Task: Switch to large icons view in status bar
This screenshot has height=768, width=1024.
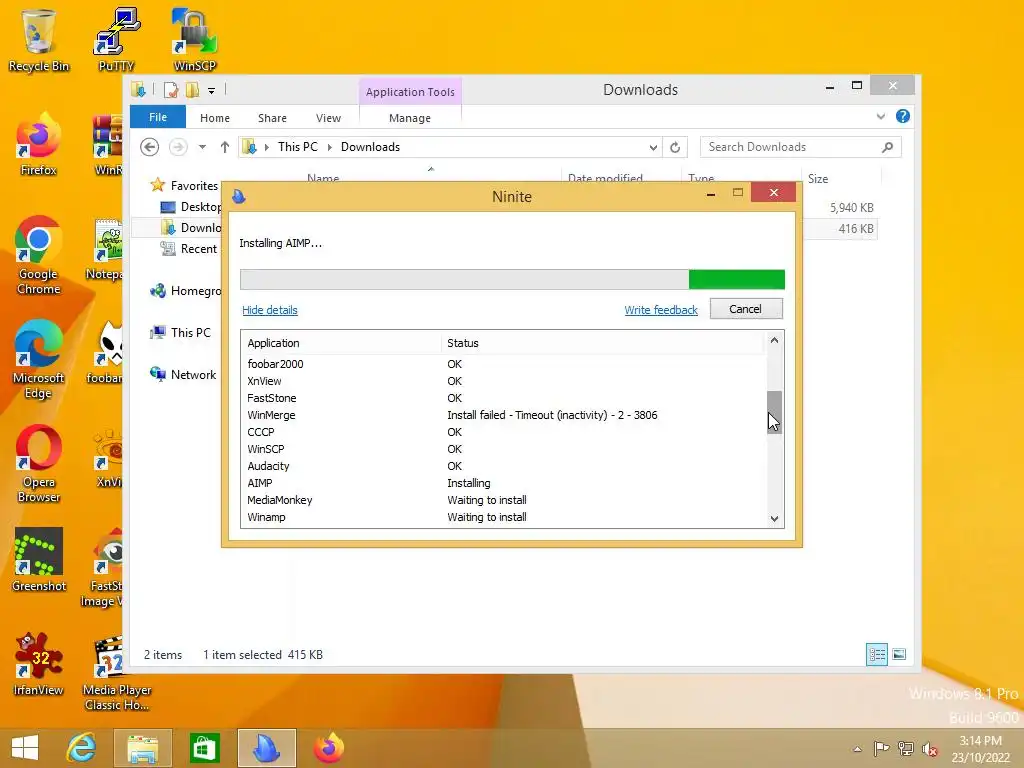Action: pos(899,654)
